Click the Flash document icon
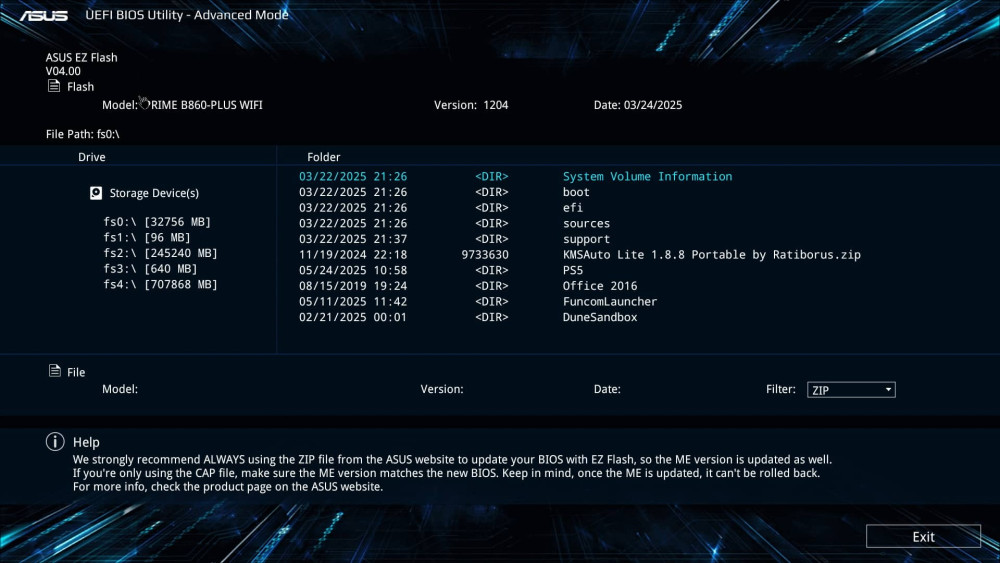Image resolution: width=1000 pixels, height=563 pixels. pyautogui.click(x=54, y=86)
